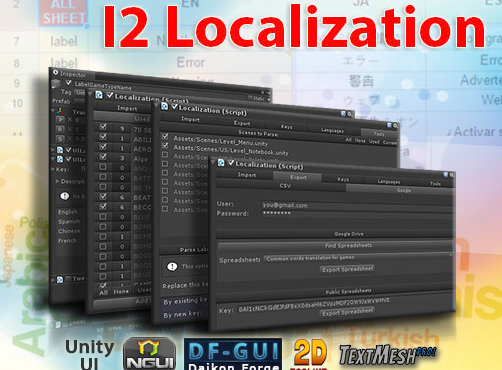Expand the Descripti foldout in Inspector

click(x=57, y=181)
